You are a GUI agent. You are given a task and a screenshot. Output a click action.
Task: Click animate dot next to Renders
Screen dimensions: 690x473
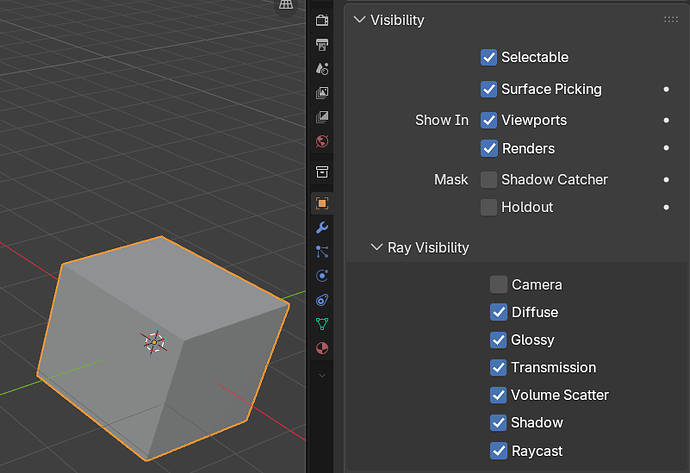666,148
